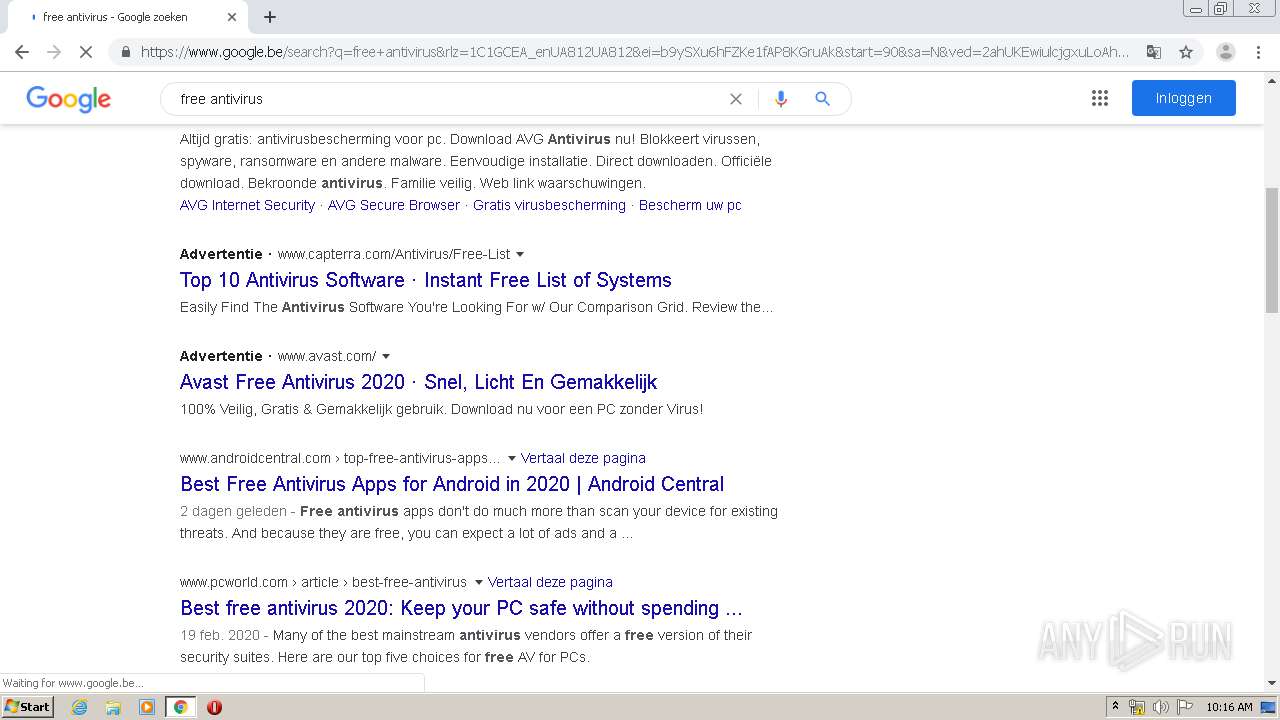Expand the pcworld result dropdown arrow
1280x720 pixels.
point(479,582)
